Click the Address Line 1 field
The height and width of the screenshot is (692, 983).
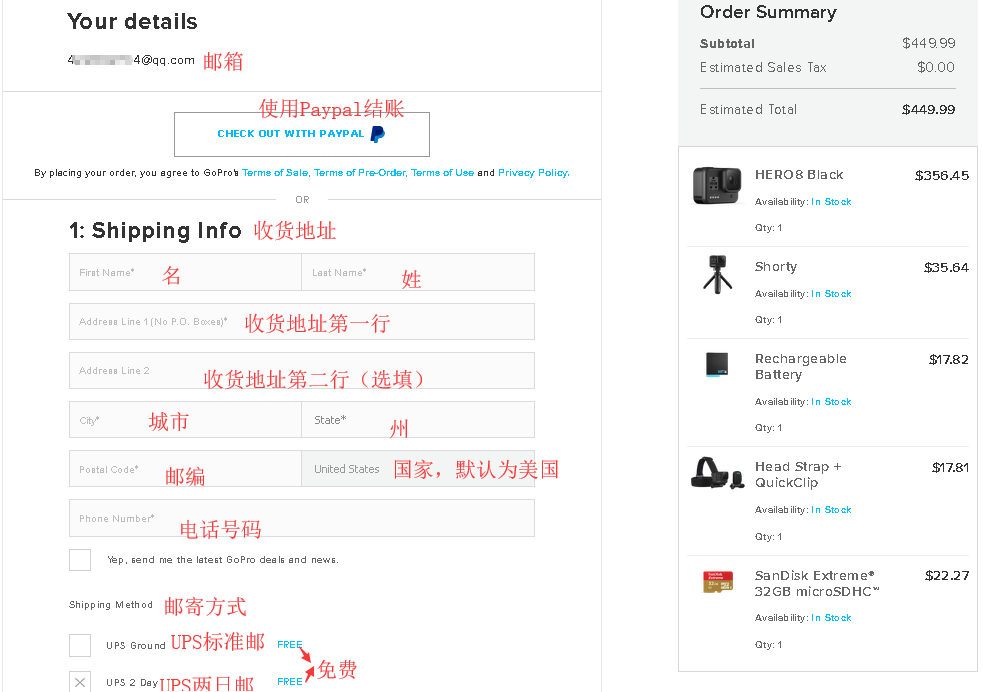click(302, 322)
